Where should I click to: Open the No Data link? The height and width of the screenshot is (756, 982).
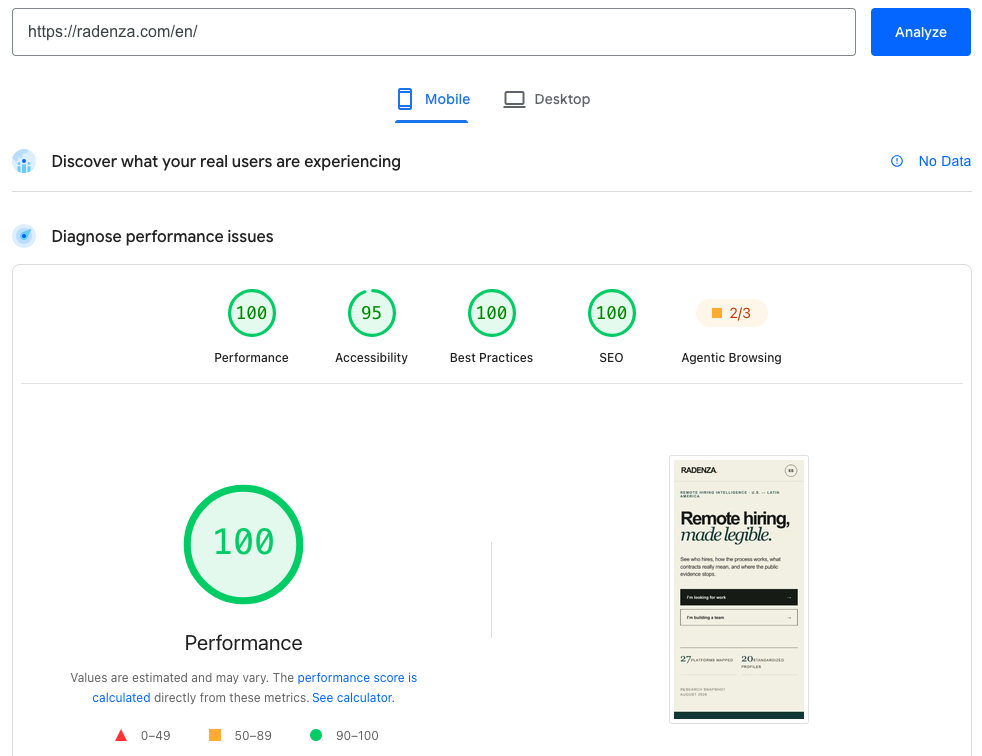pos(944,162)
